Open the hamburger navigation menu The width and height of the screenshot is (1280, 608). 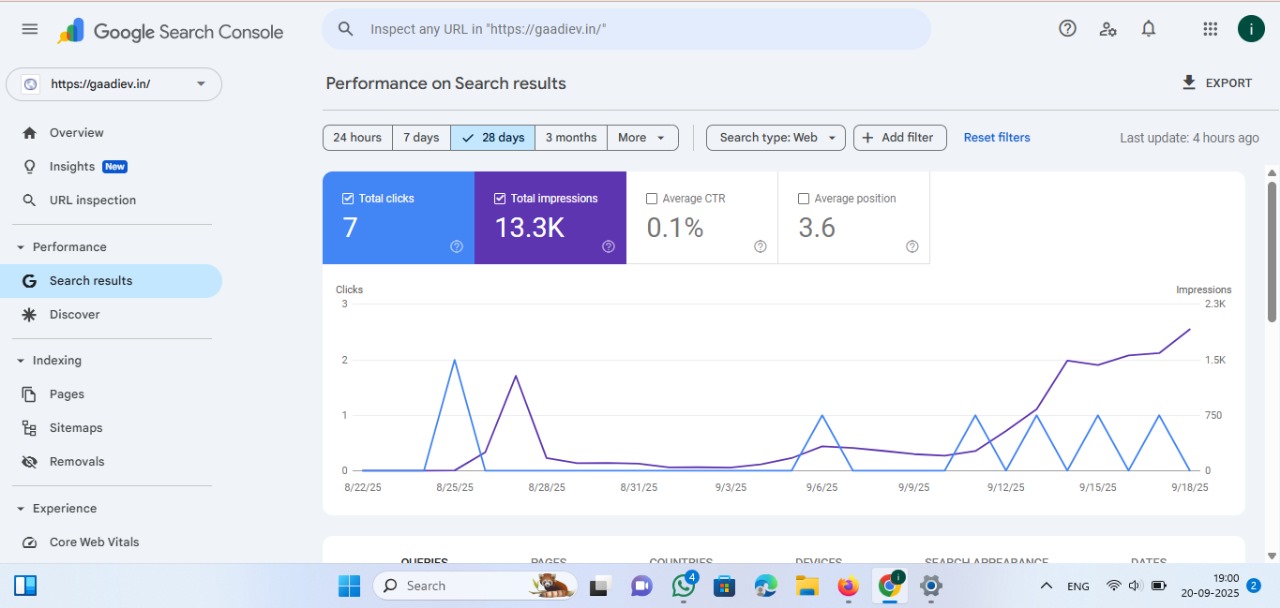(x=30, y=29)
